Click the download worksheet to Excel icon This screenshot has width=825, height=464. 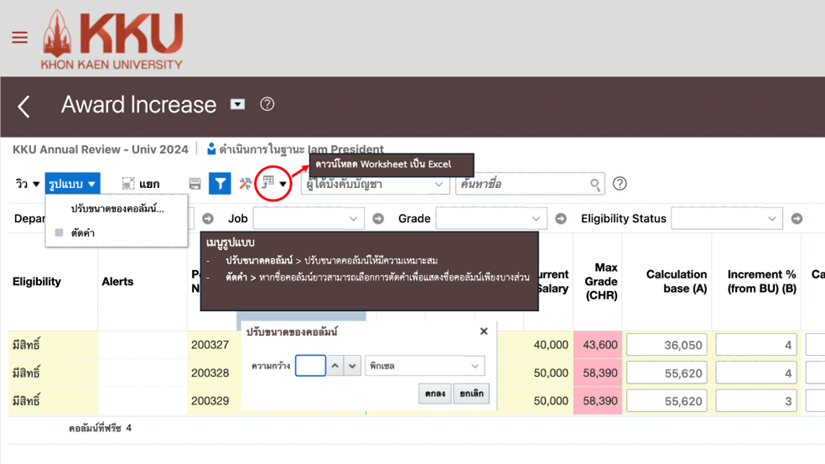pos(268,184)
